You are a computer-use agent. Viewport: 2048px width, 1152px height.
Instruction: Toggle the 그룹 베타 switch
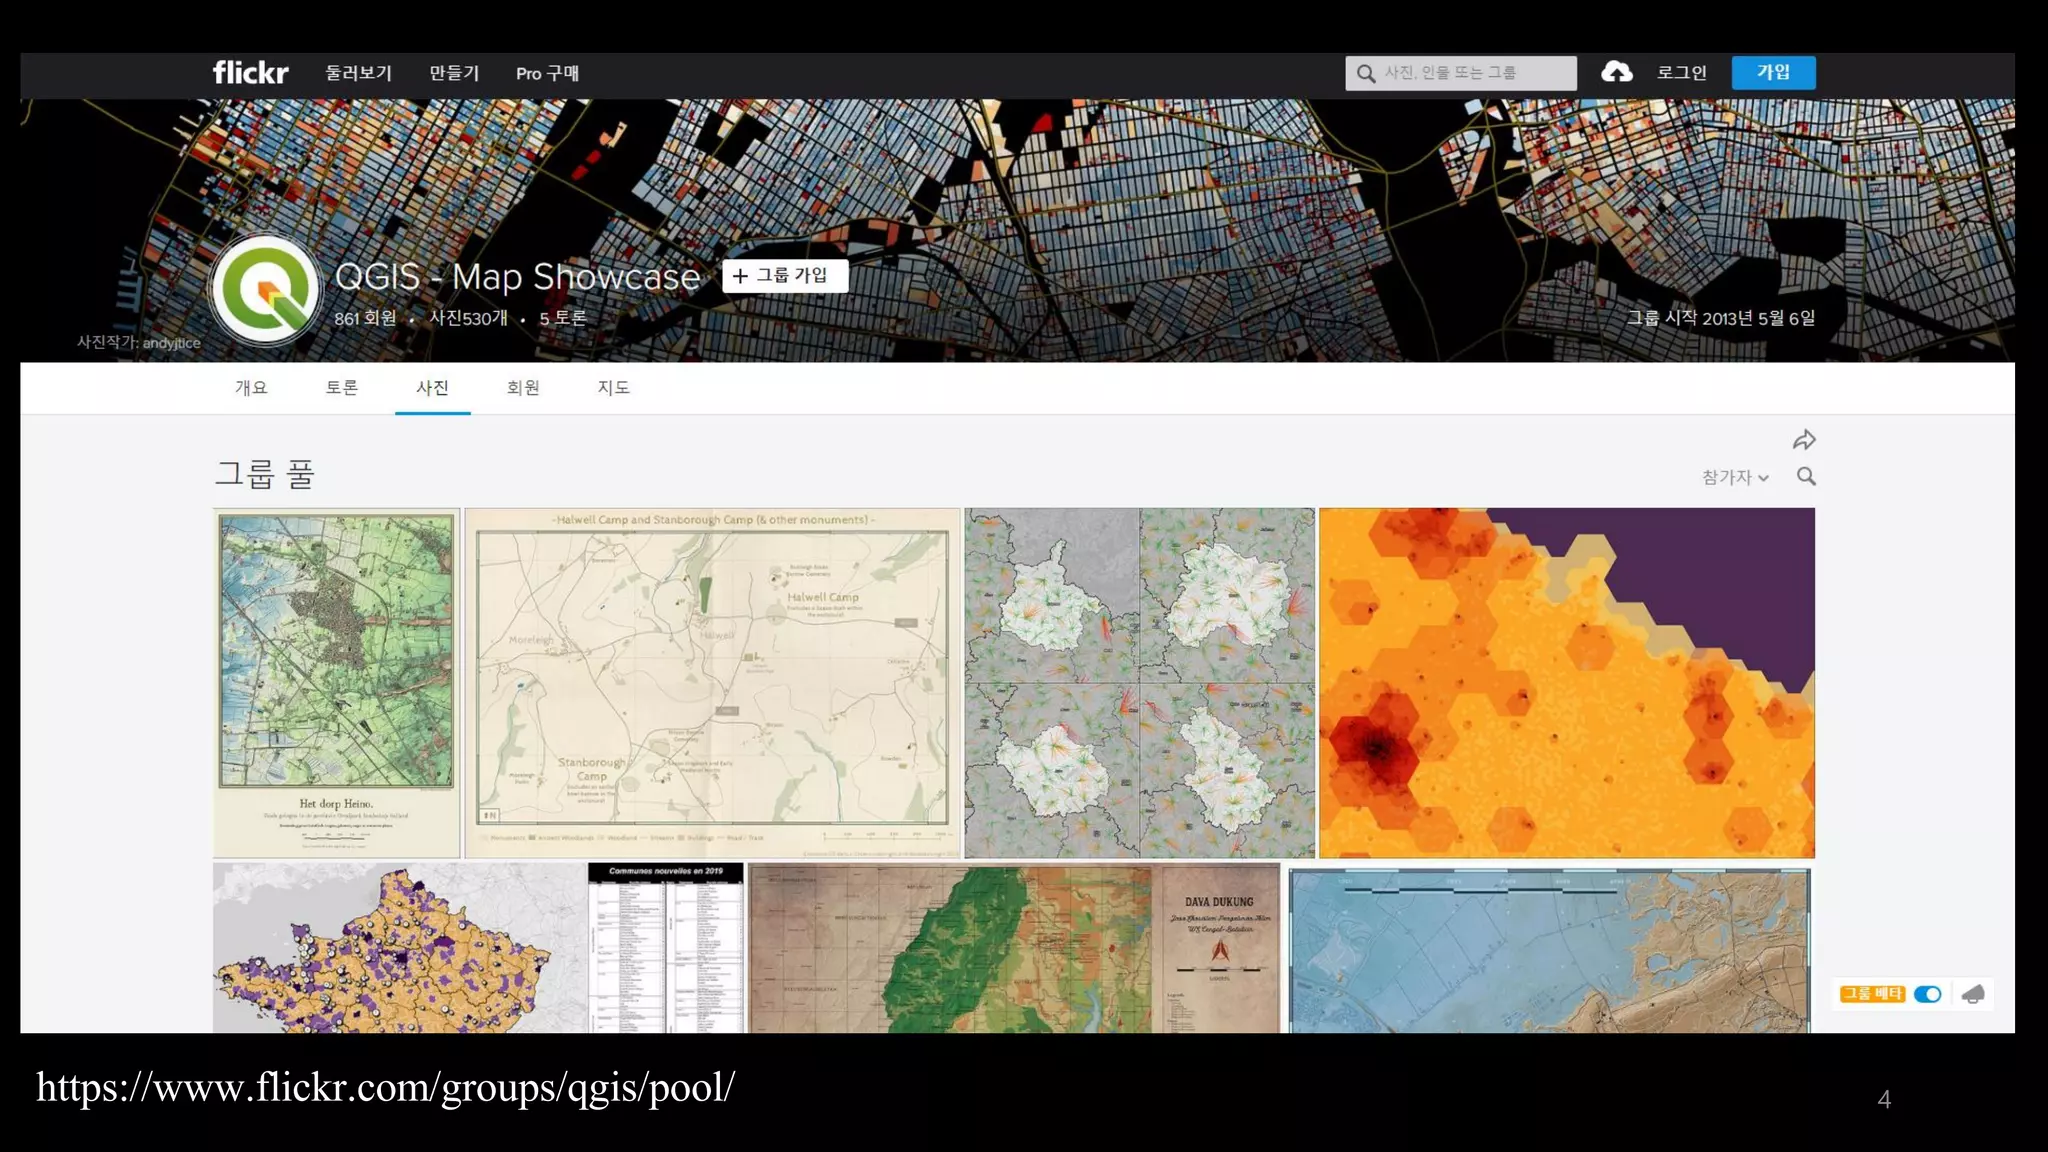pos(1927,994)
